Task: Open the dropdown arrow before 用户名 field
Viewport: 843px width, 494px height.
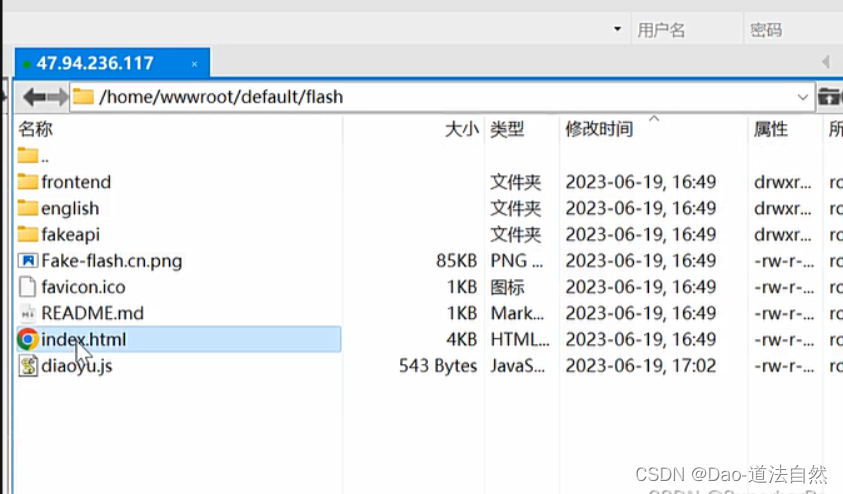Action: (617, 29)
